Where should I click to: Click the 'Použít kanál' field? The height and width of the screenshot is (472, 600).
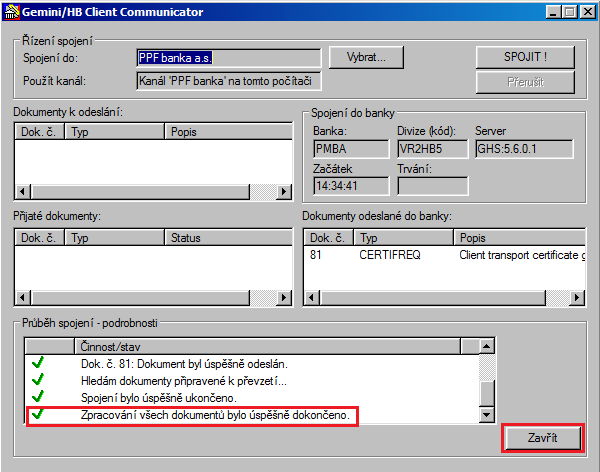[x=228, y=81]
